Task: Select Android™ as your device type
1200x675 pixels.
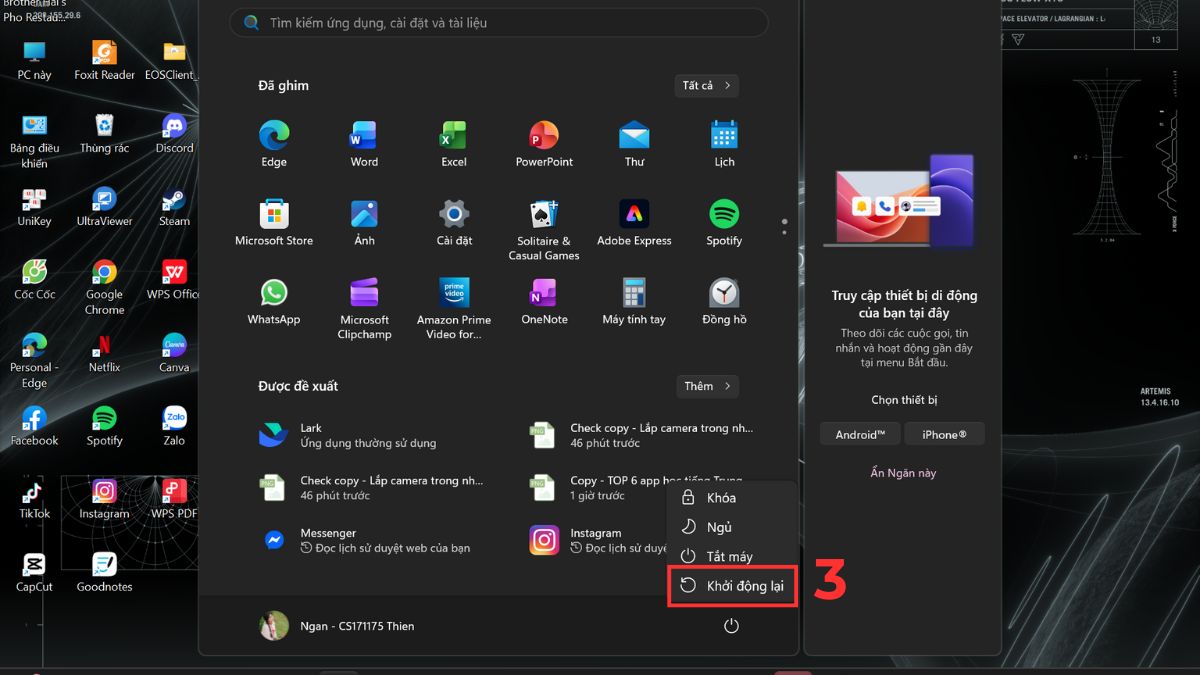Action: [859, 433]
